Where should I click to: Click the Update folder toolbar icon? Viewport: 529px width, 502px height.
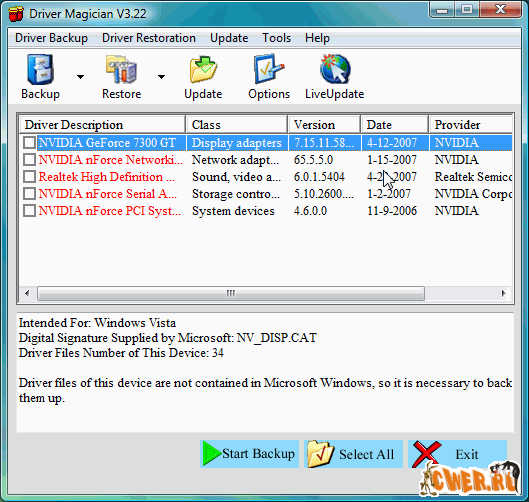(x=203, y=69)
